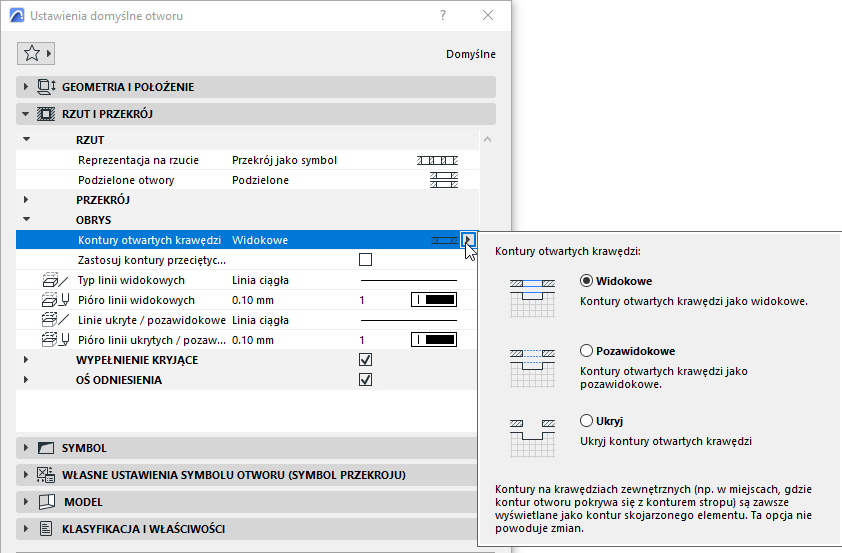Click the Symbol panel icon
Screen dimensions: 842x553
[x=46, y=448]
